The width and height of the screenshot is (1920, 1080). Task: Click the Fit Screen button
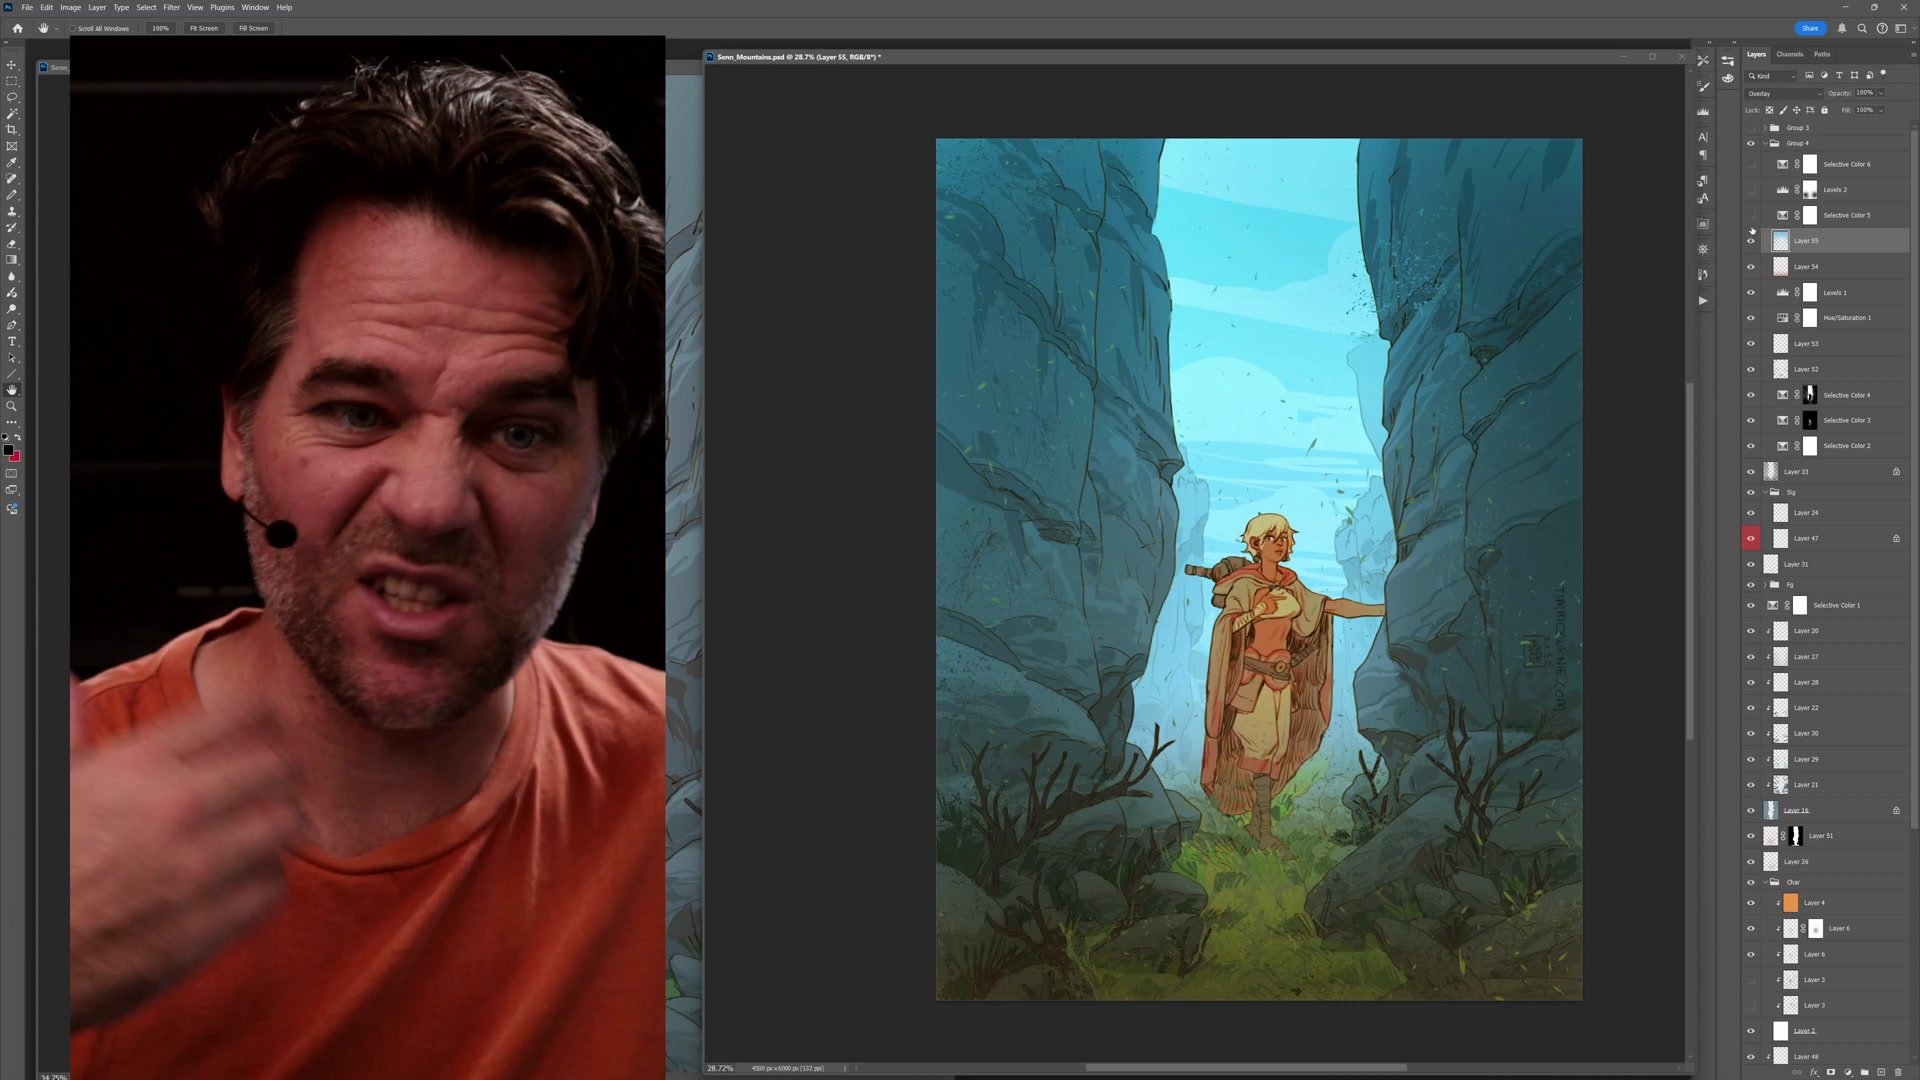point(204,28)
